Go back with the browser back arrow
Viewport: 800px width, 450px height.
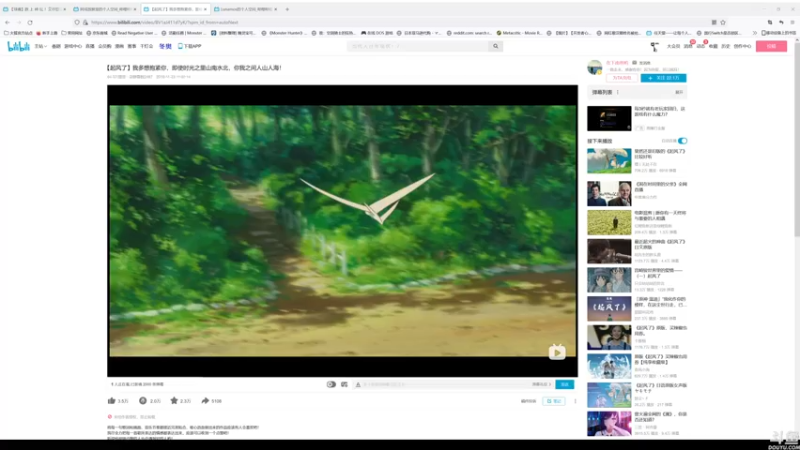click(x=7, y=22)
